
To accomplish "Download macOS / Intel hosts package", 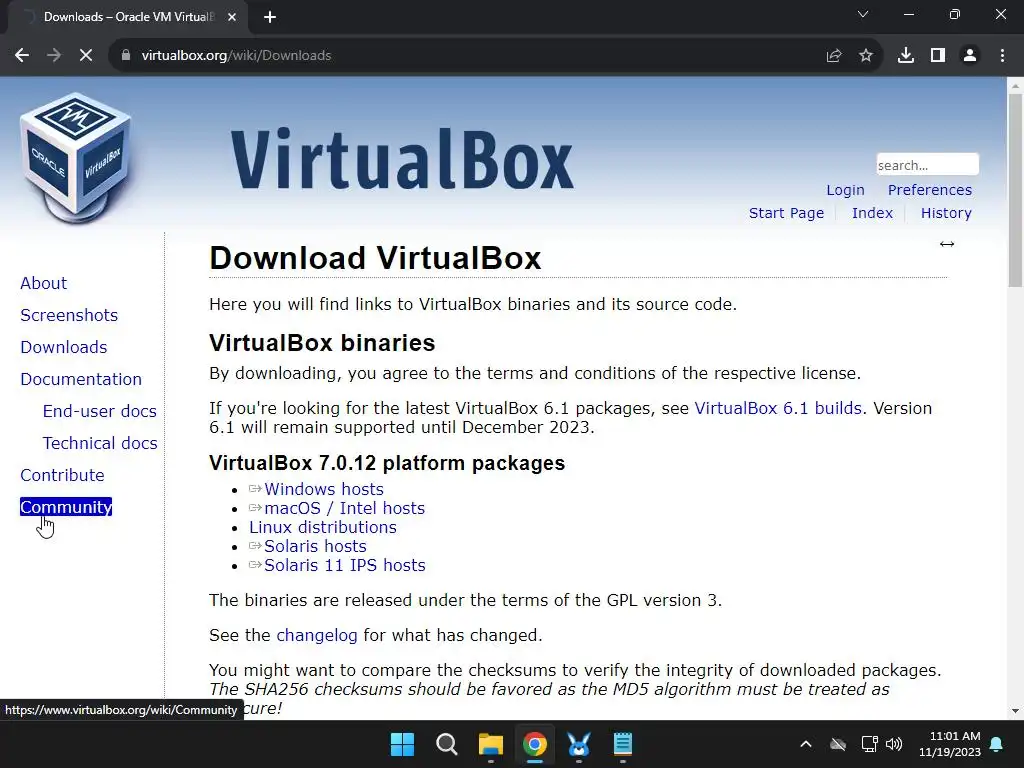I will pyautogui.click(x=345, y=508).
